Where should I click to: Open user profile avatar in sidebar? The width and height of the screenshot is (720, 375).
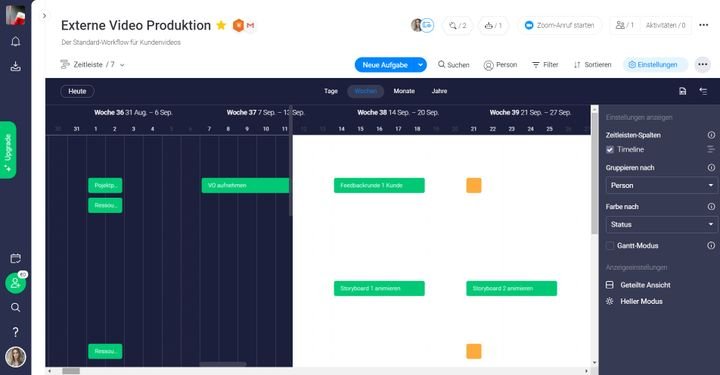pos(16,357)
